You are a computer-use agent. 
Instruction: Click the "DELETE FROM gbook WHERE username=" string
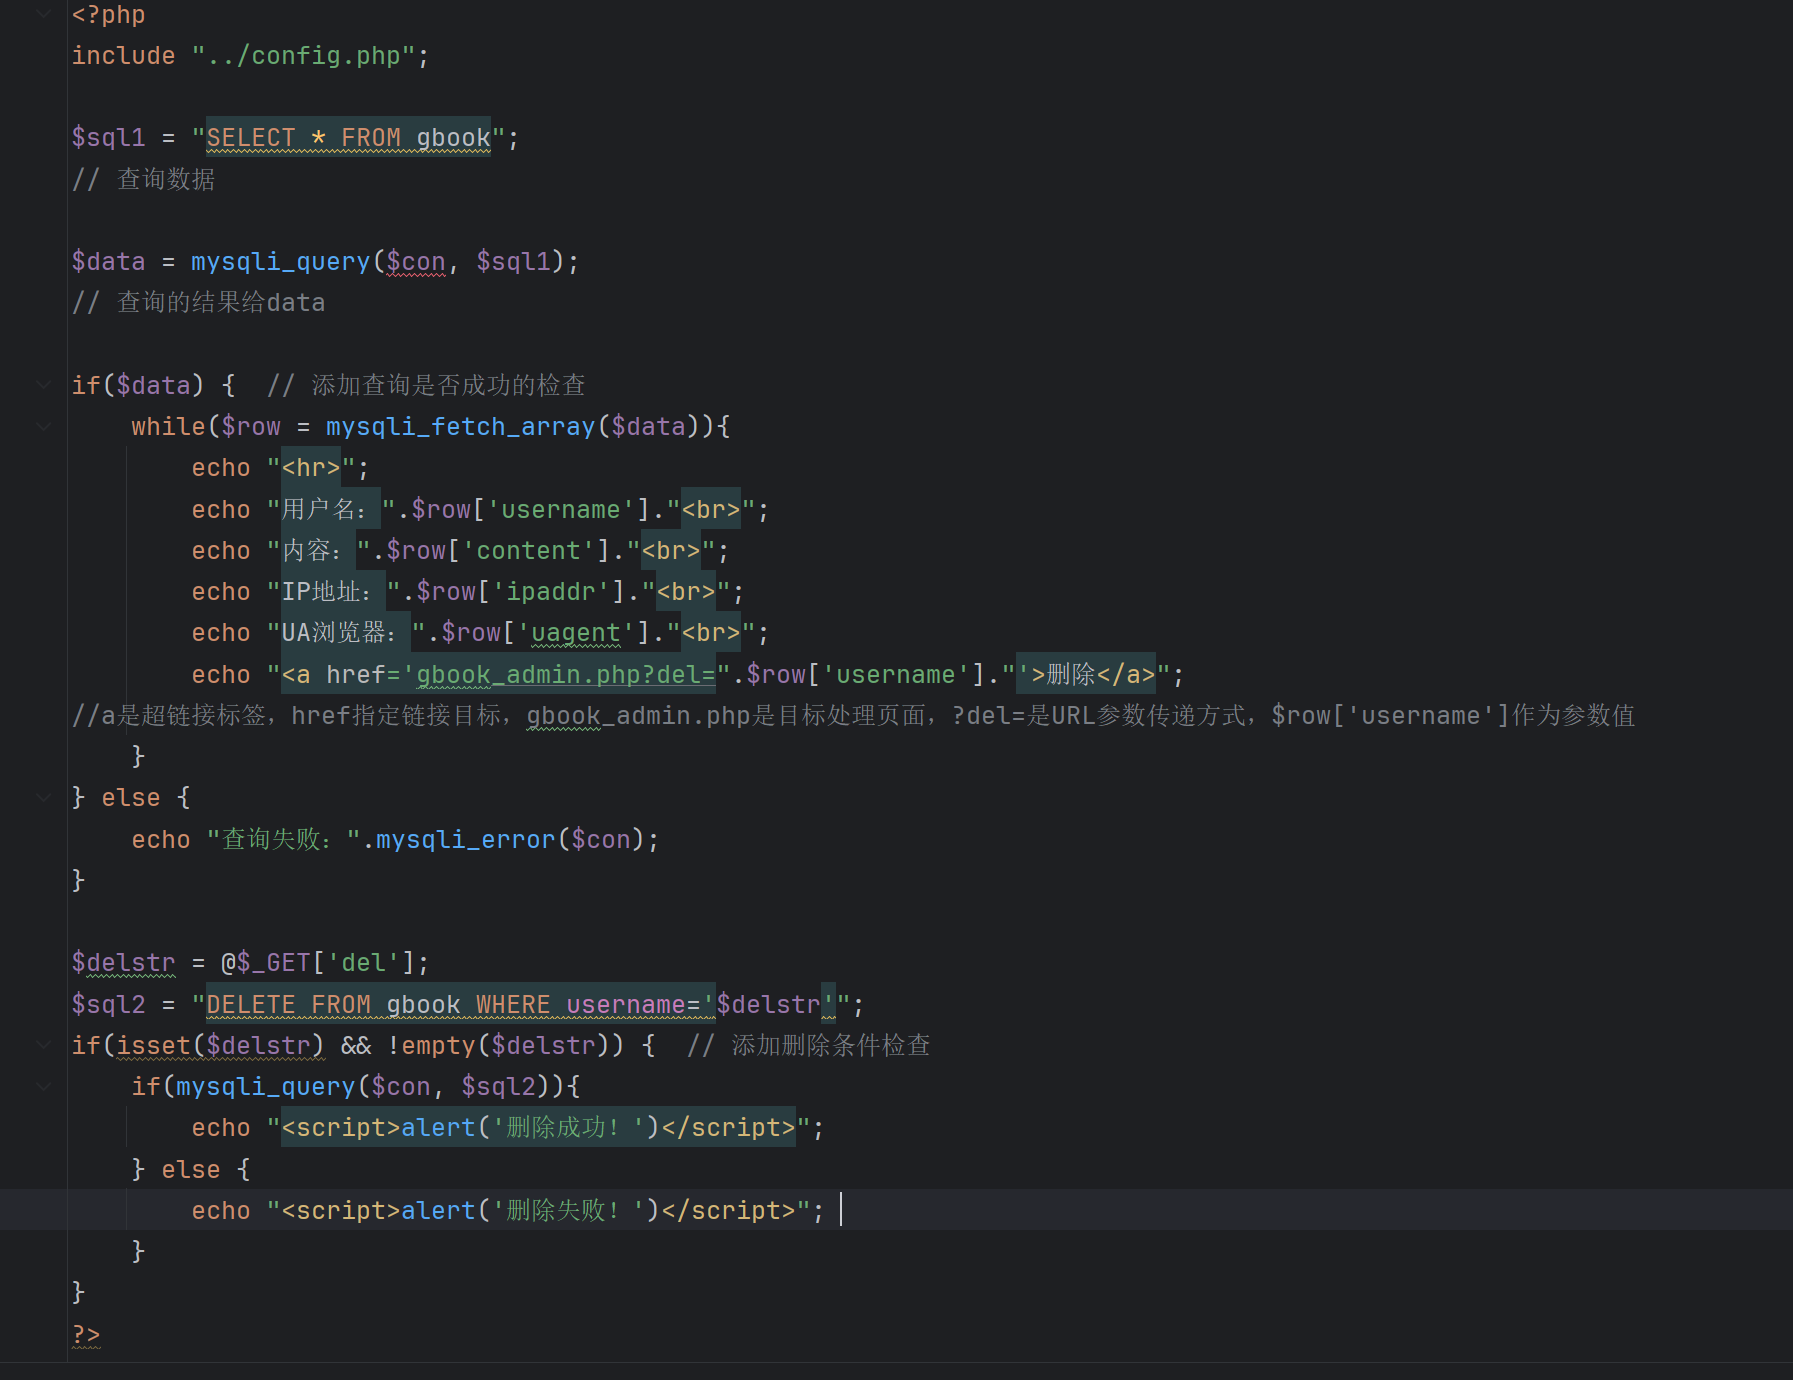point(453,1005)
